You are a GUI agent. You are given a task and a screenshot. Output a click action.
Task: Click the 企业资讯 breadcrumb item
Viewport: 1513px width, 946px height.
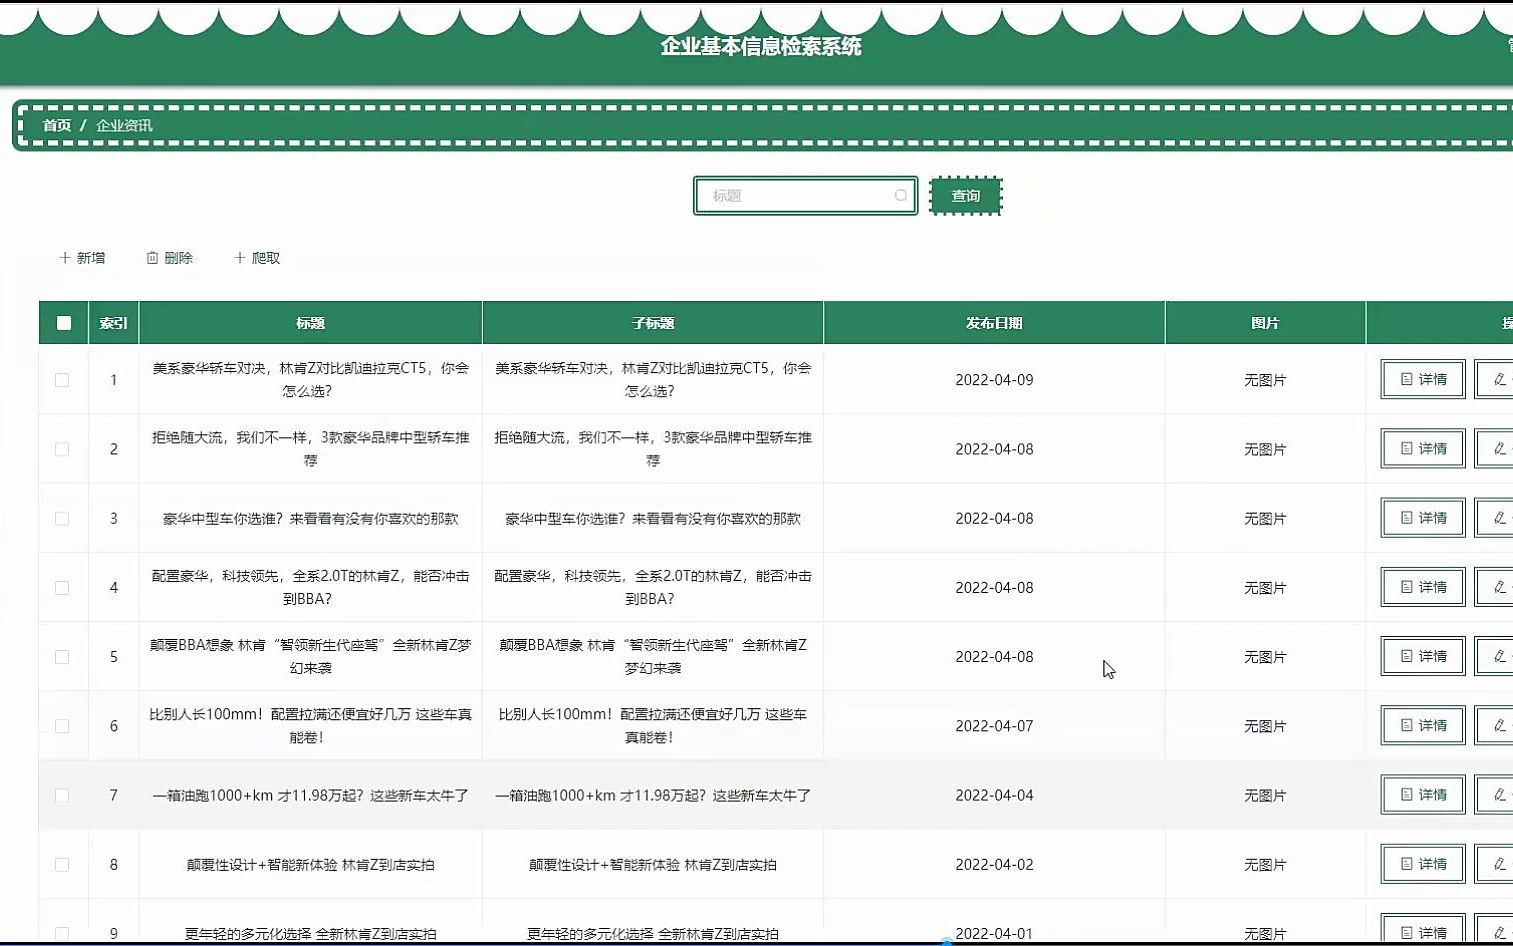(x=124, y=125)
